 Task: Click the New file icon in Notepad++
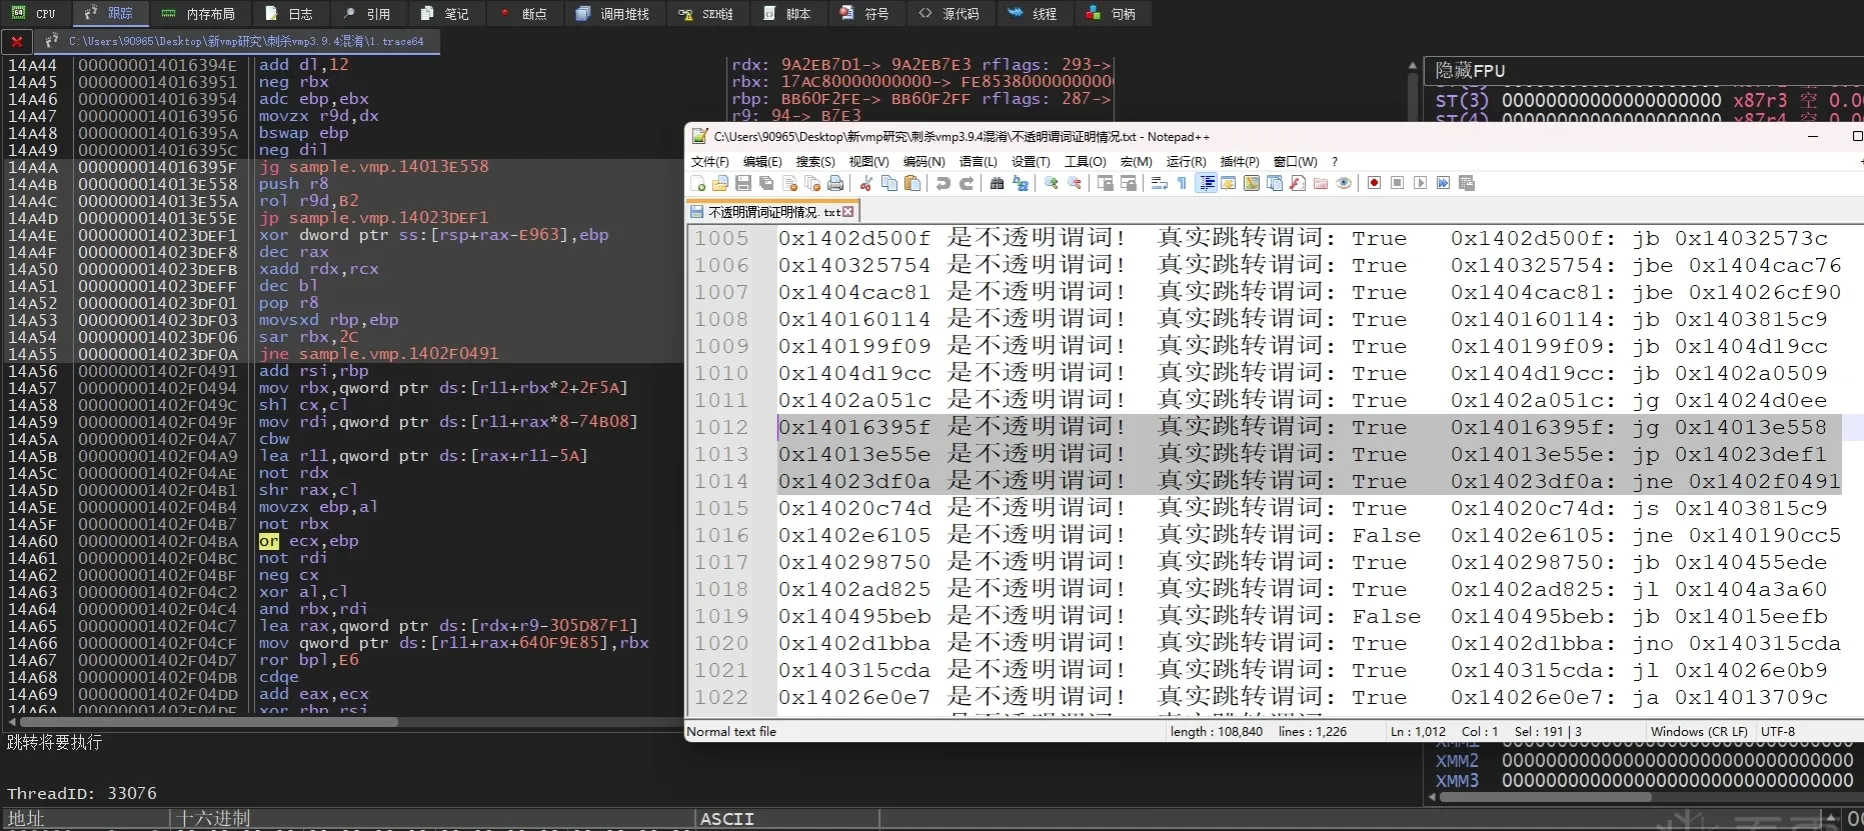[698, 183]
